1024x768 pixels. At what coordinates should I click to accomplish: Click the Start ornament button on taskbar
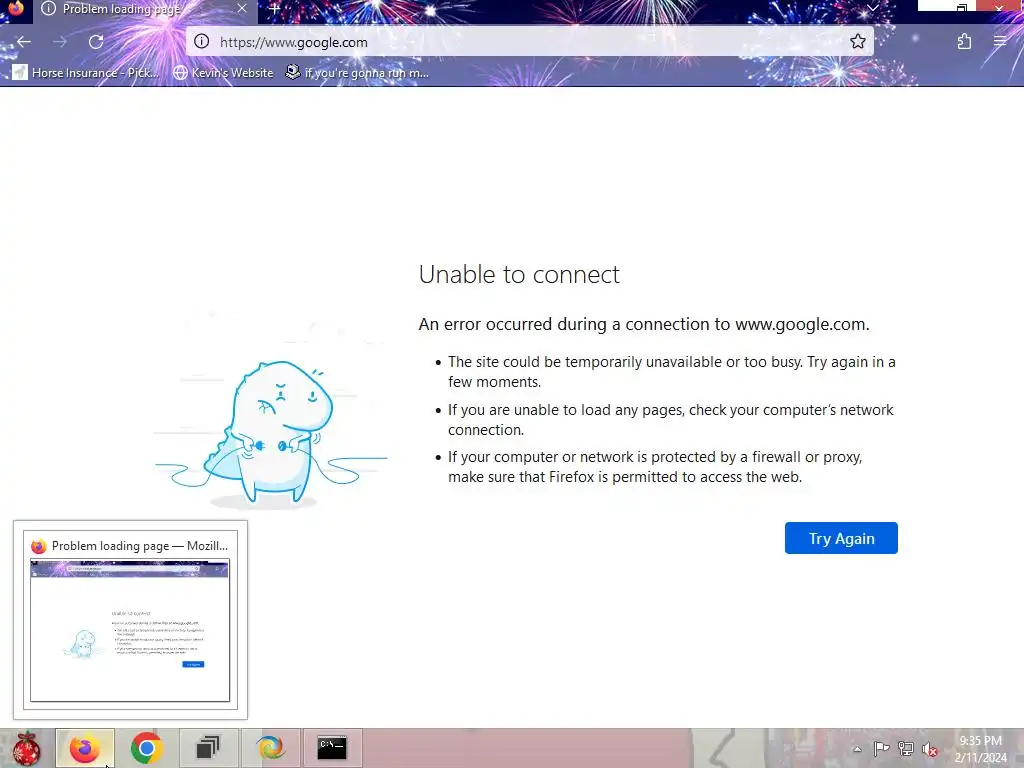point(26,748)
